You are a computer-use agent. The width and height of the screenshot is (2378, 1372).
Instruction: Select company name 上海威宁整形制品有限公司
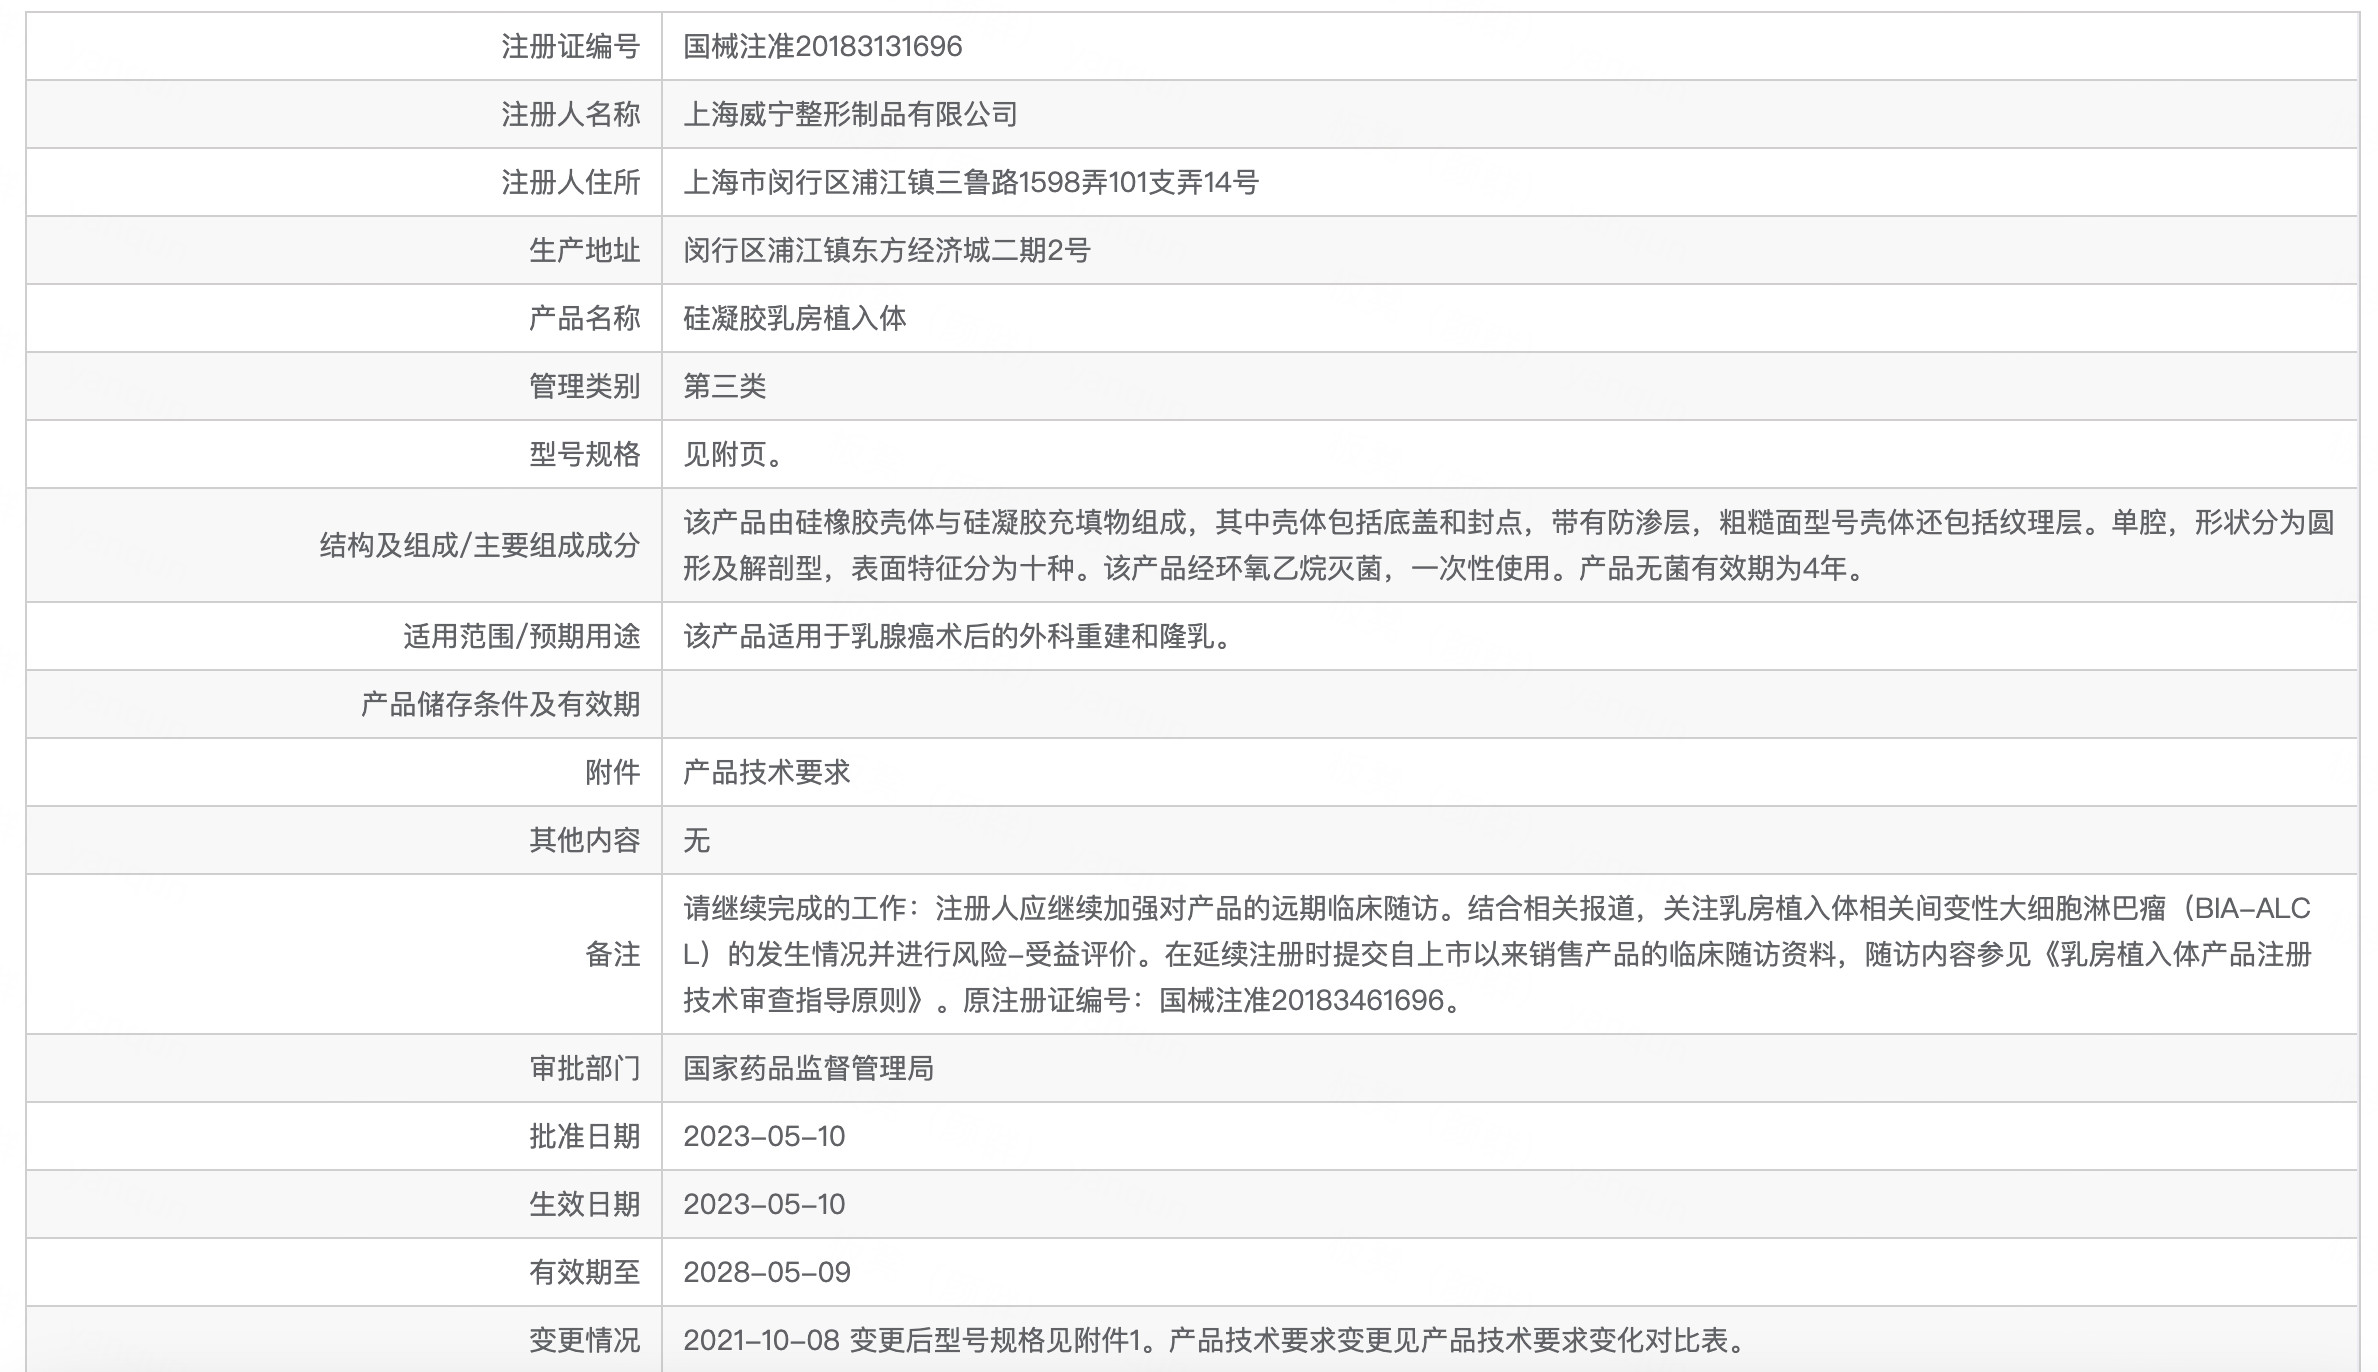click(x=850, y=115)
